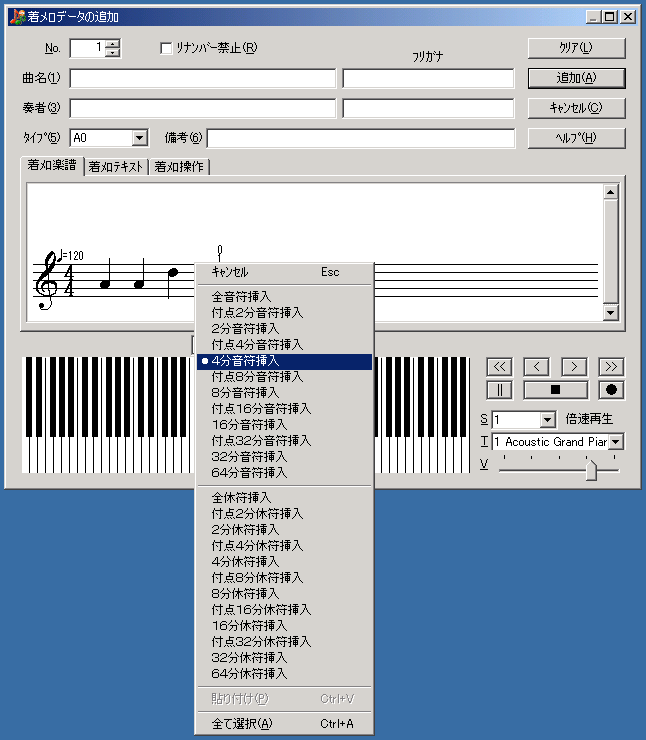The width and height of the screenshot is (646, 740).
Task: Decrease the No. value with the down spinner
Action: tap(113, 52)
